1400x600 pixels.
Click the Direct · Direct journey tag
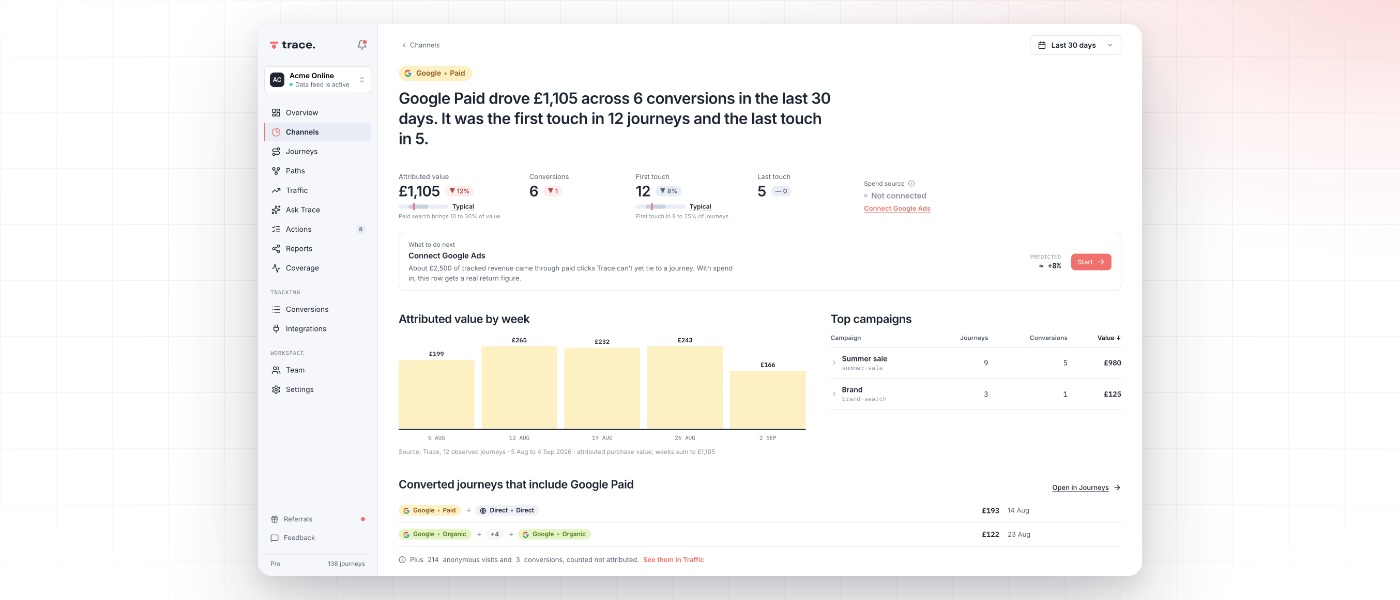[507, 510]
